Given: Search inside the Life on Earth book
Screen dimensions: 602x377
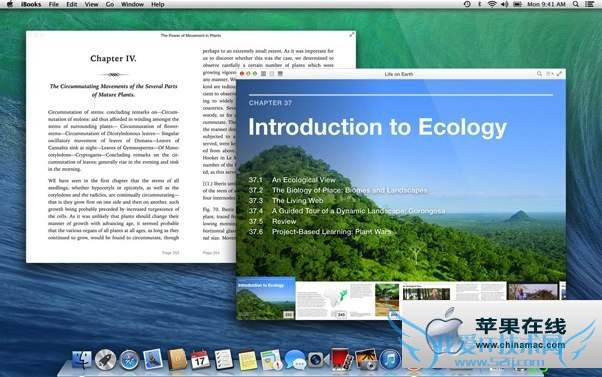Looking at the screenshot, I should (x=539, y=74).
